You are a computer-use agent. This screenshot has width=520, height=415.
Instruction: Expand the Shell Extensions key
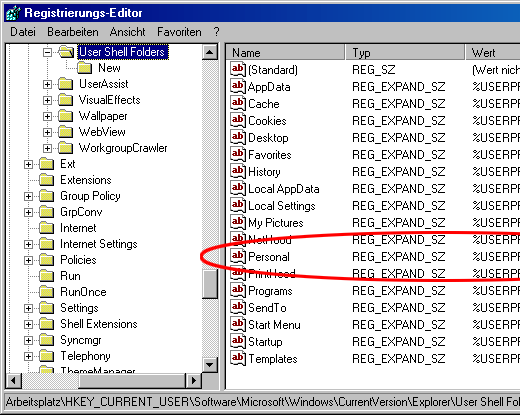pos(29,324)
